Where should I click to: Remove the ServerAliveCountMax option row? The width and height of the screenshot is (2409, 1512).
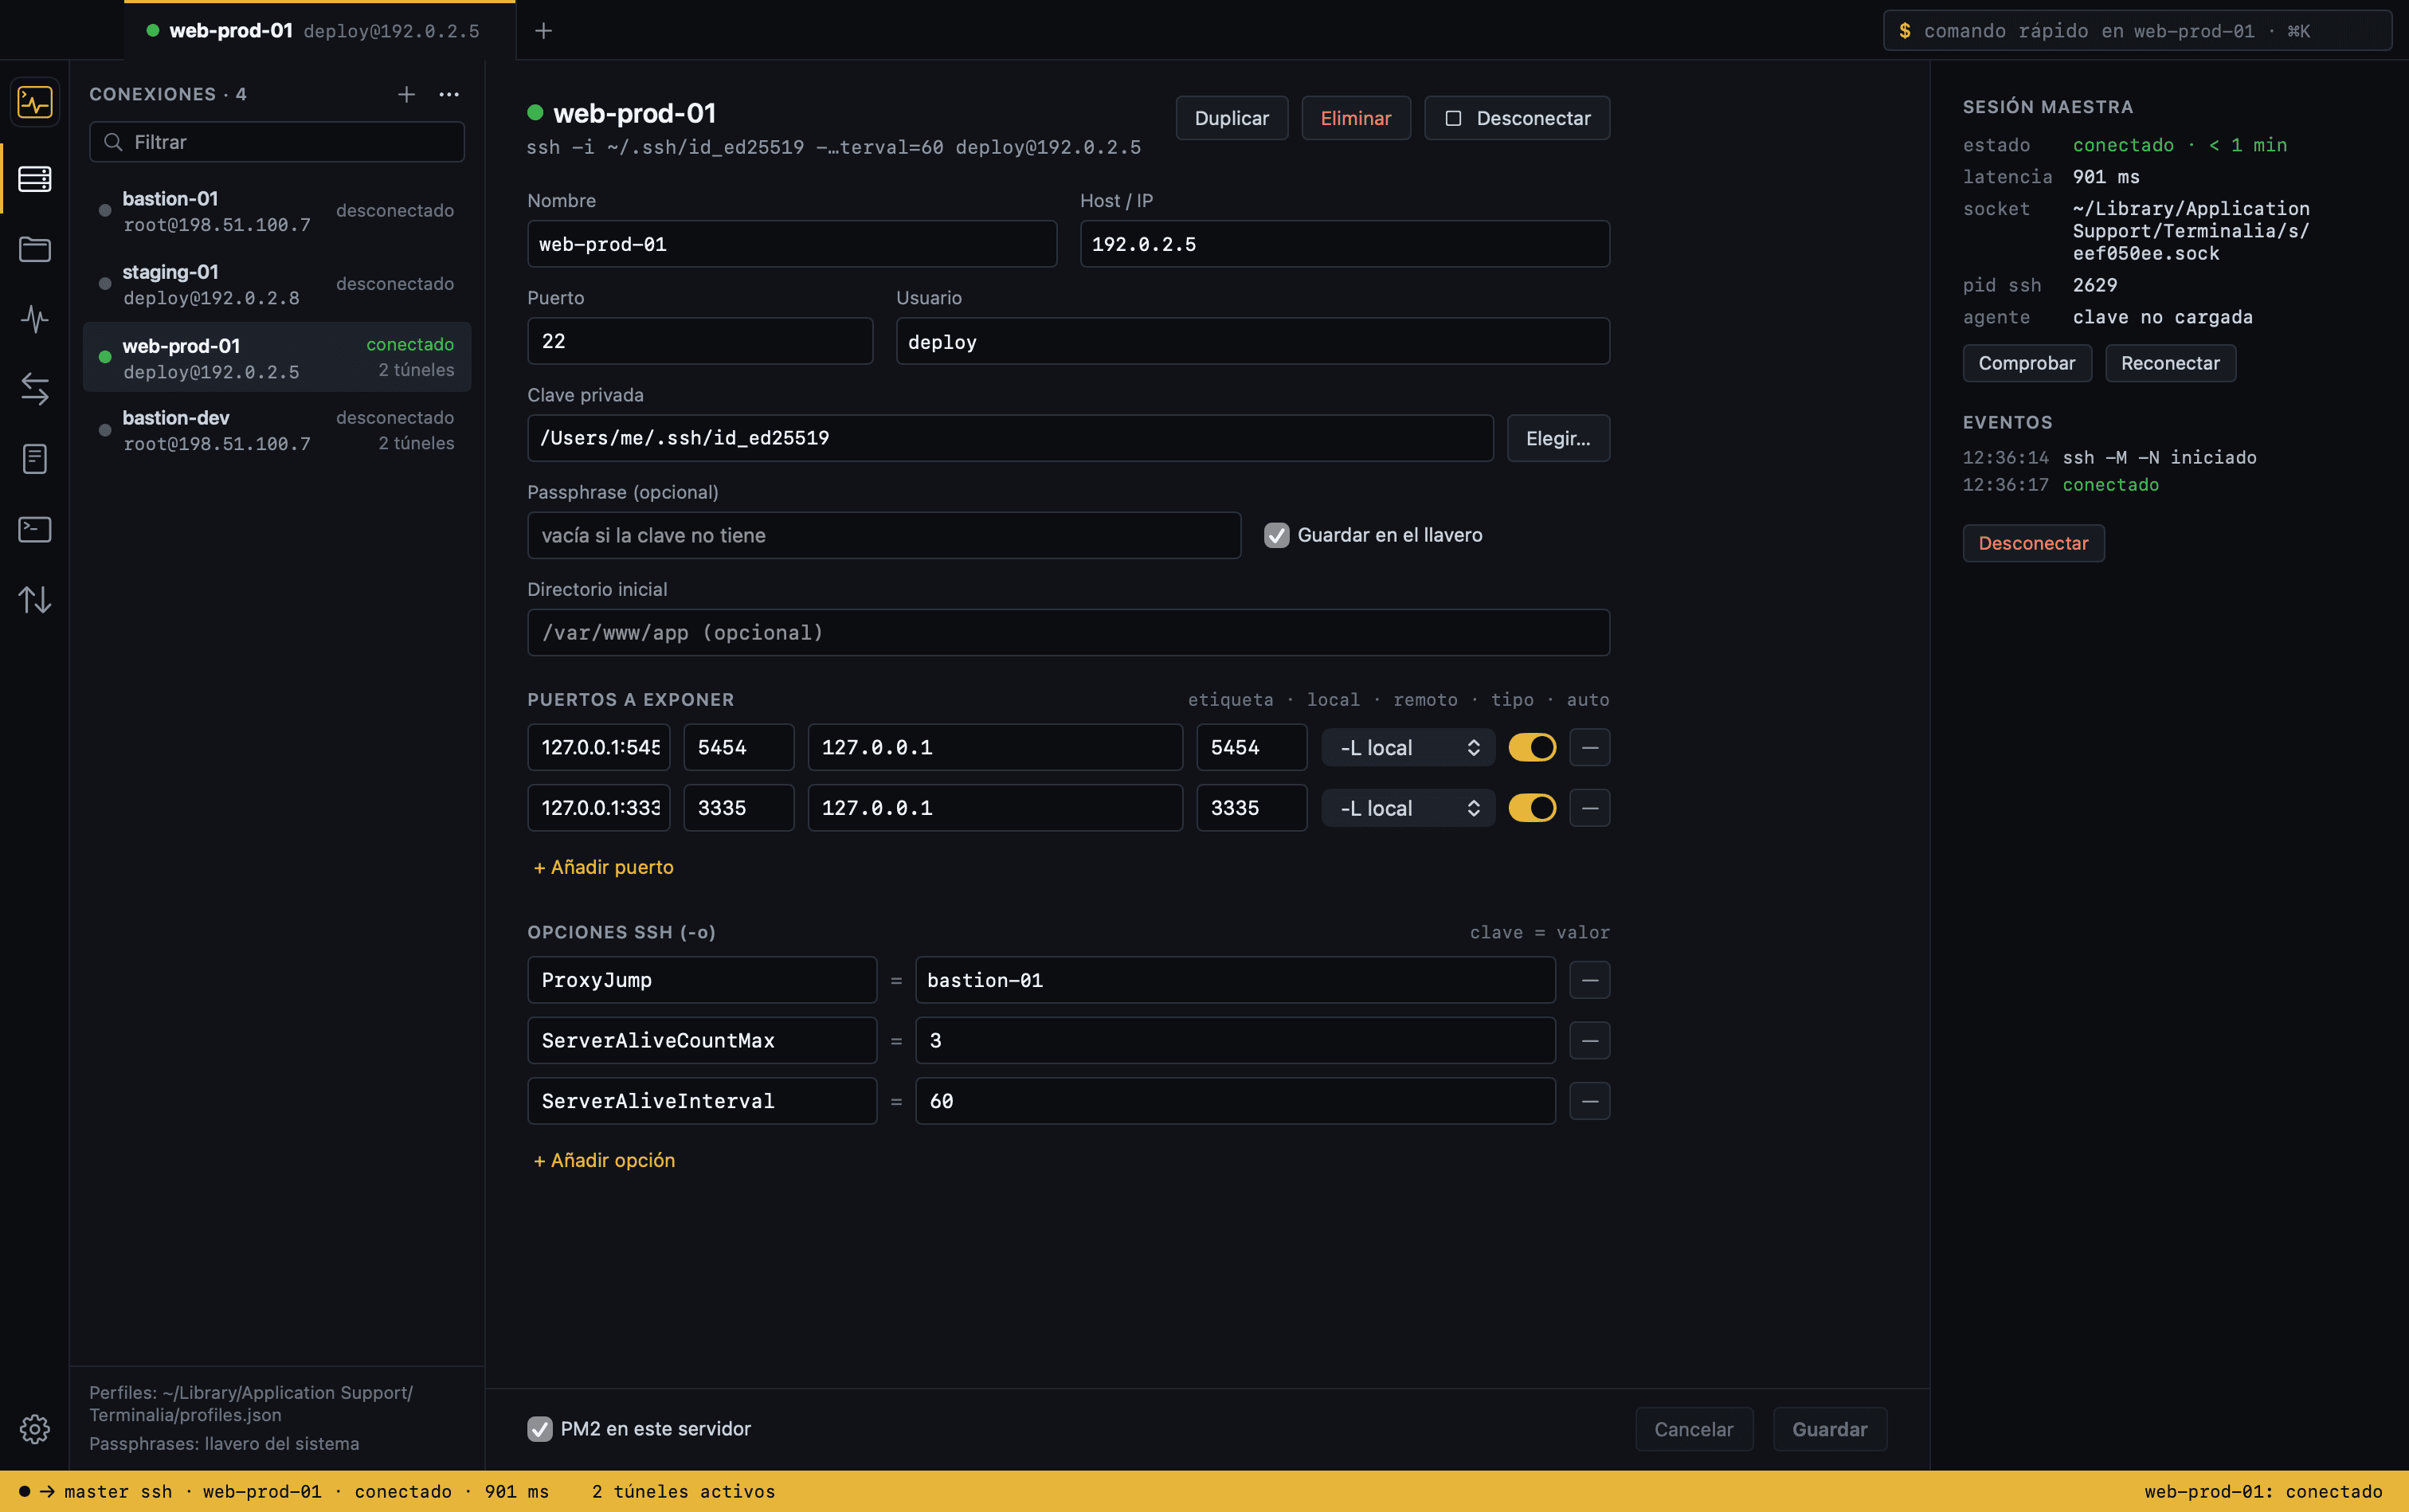[x=1589, y=1041]
